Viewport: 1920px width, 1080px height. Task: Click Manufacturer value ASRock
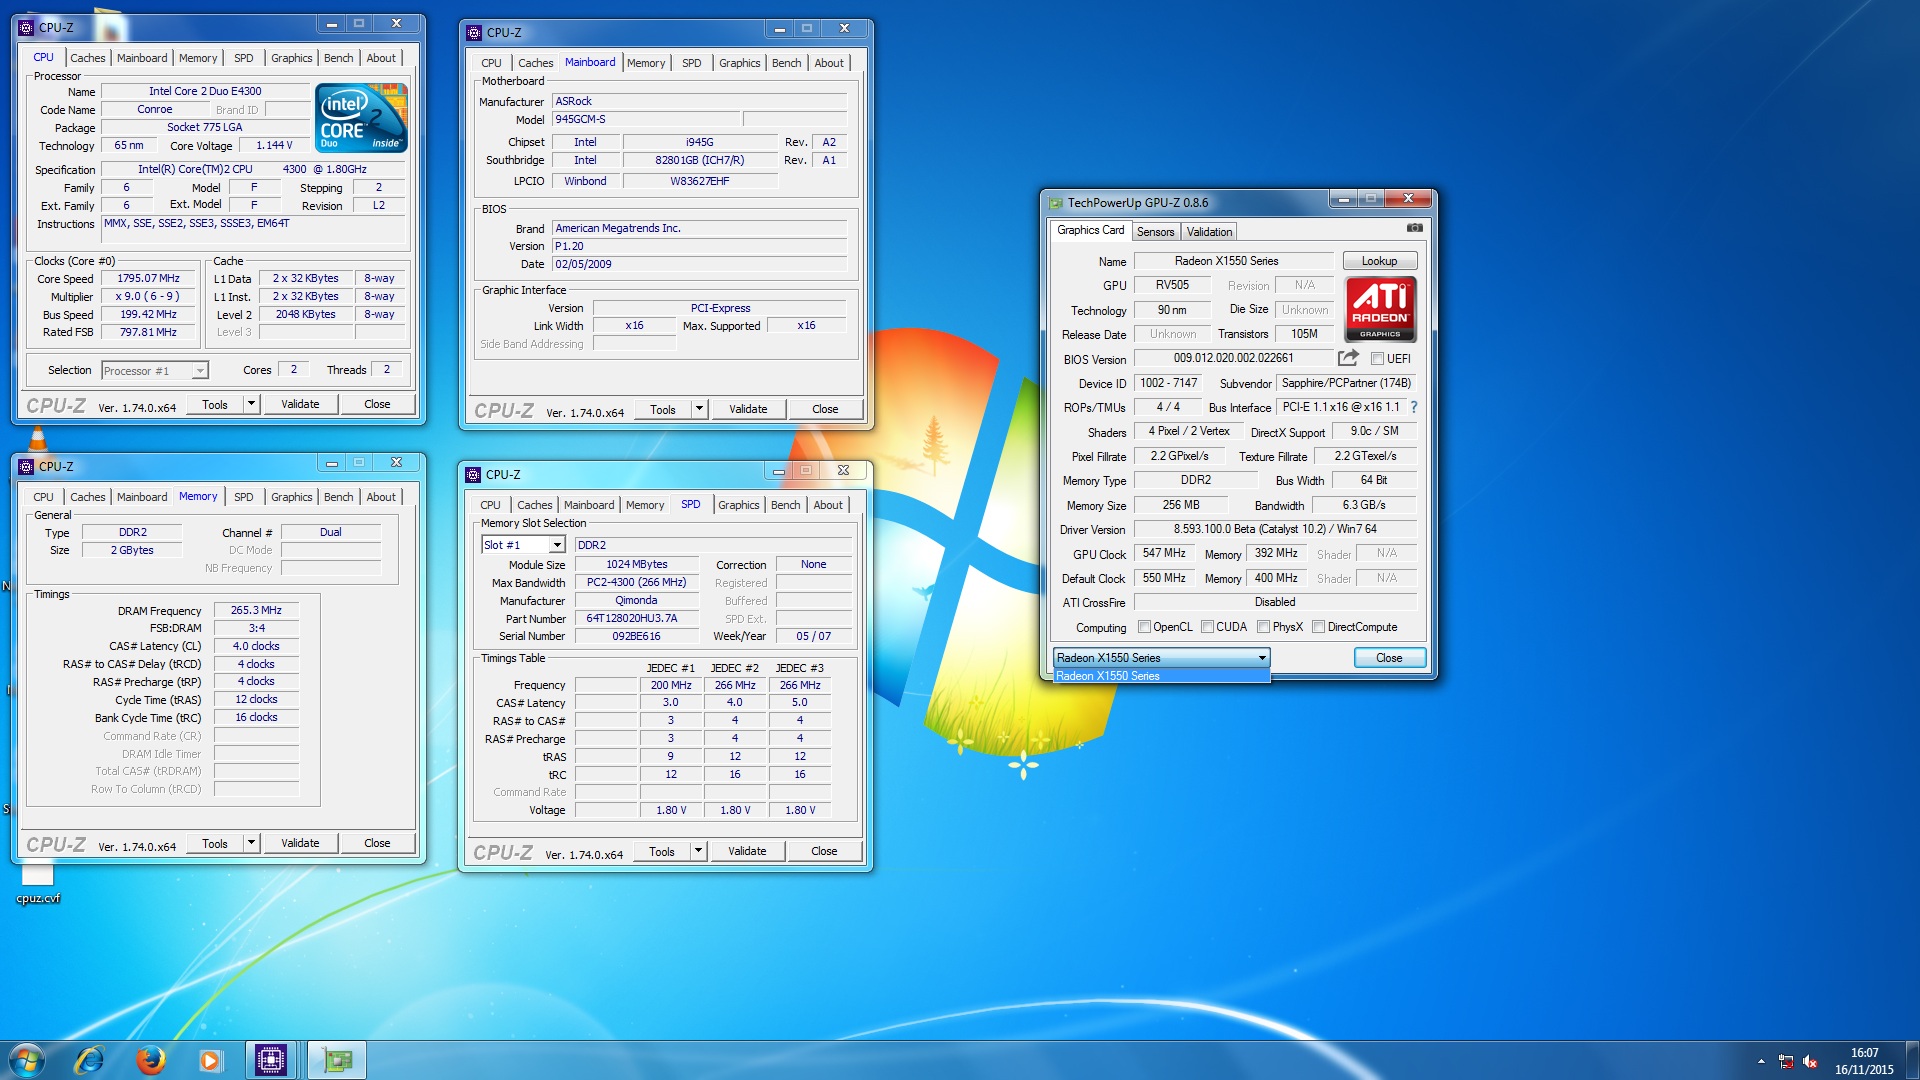700,101
